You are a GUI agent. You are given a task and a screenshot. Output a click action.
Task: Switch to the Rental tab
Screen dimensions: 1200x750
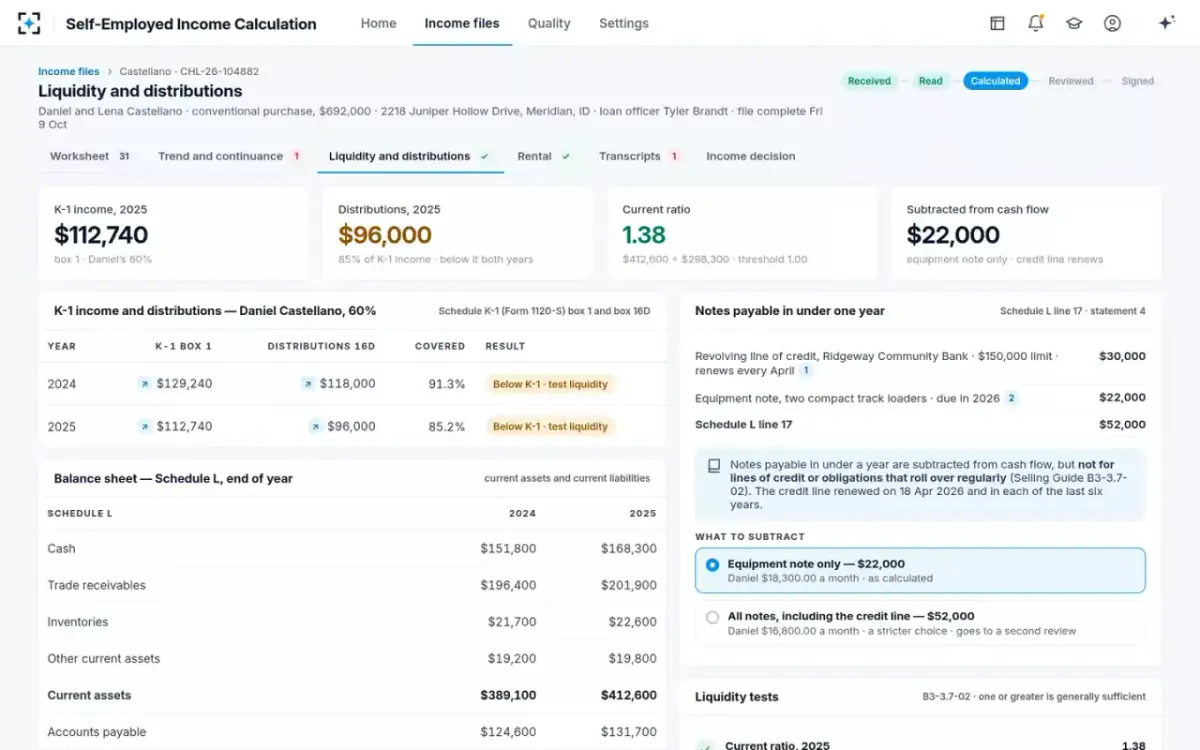pos(544,156)
